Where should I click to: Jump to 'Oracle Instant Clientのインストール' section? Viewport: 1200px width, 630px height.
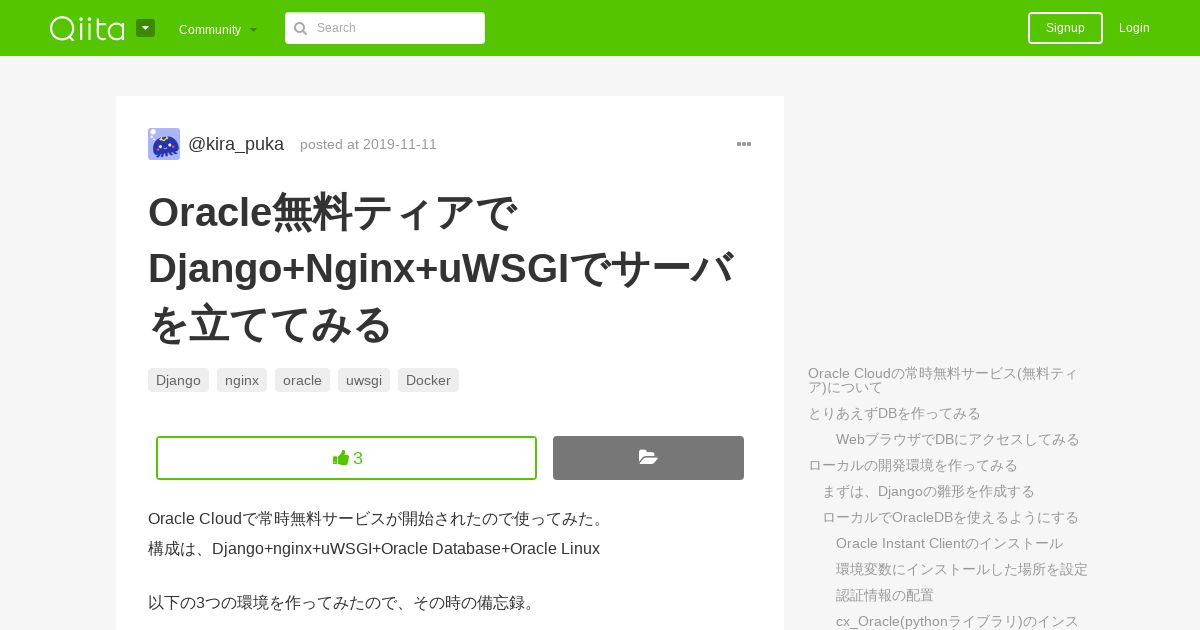click(x=949, y=543)
